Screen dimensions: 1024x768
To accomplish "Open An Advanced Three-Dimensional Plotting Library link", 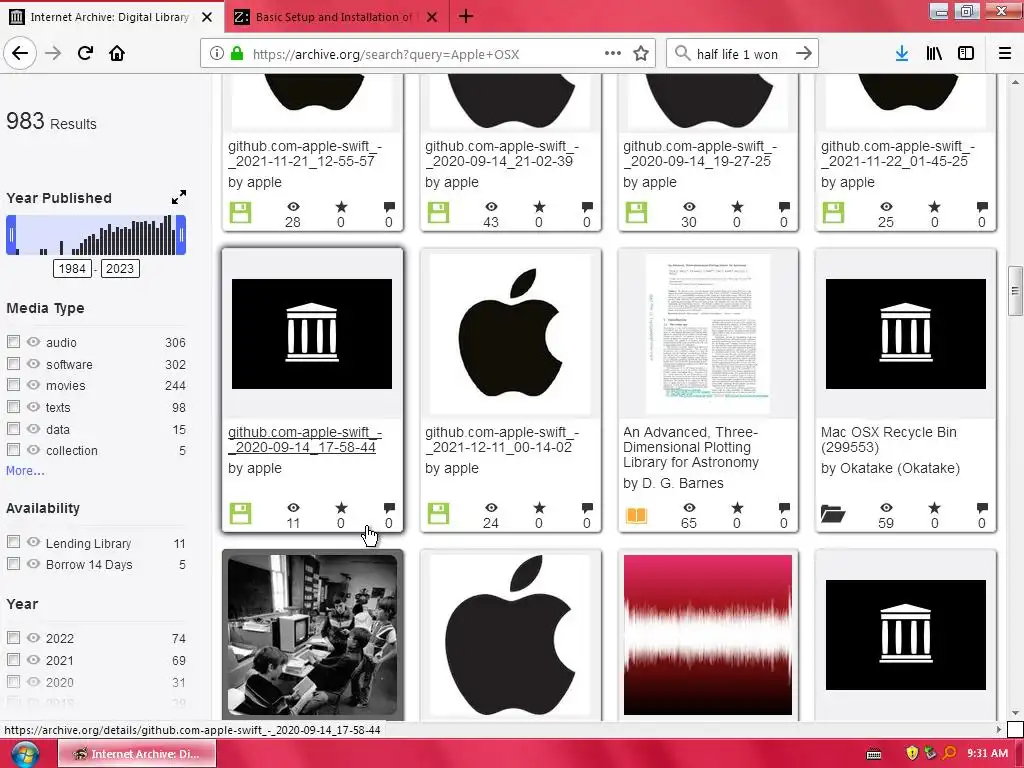I will click(691, 447).
